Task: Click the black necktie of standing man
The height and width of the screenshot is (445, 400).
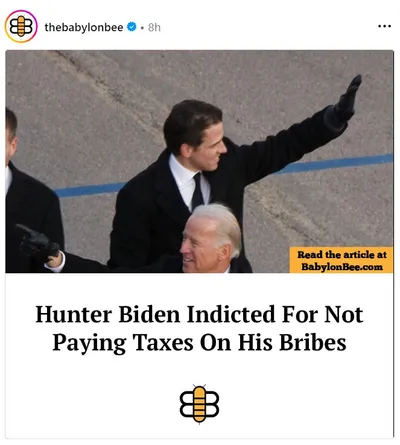Action: pyautogui.click(x=197, y=192)
